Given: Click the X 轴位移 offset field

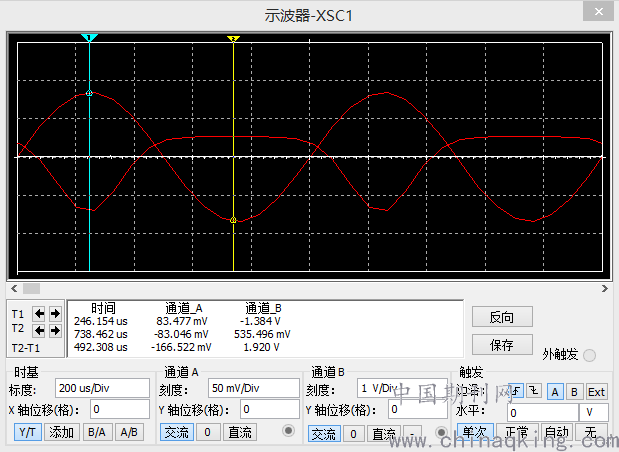Looking at the screenshot, I should tap(120, 409).
